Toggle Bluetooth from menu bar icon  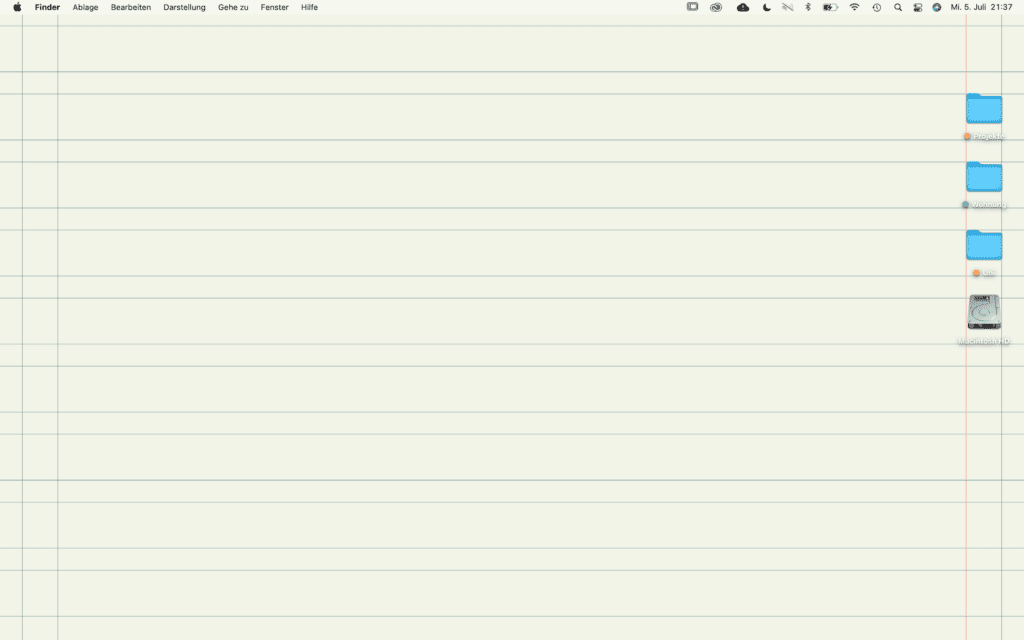[808, 7]
